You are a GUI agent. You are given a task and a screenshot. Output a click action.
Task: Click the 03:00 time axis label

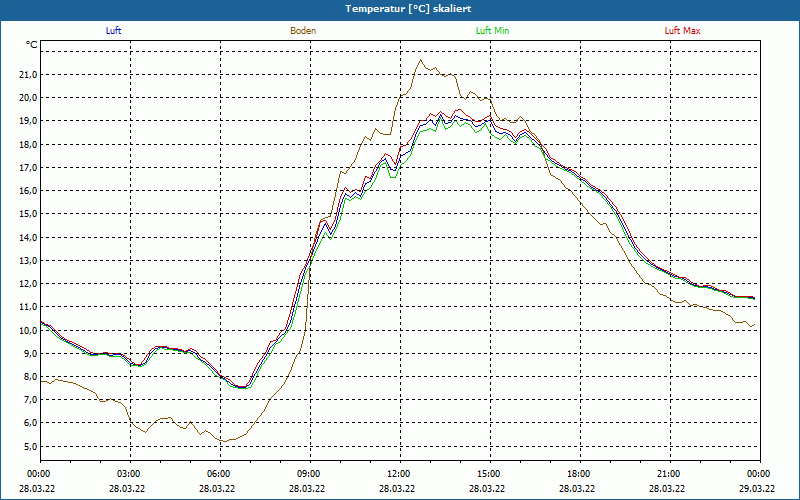pyautogui.click(x=131, y=474)
